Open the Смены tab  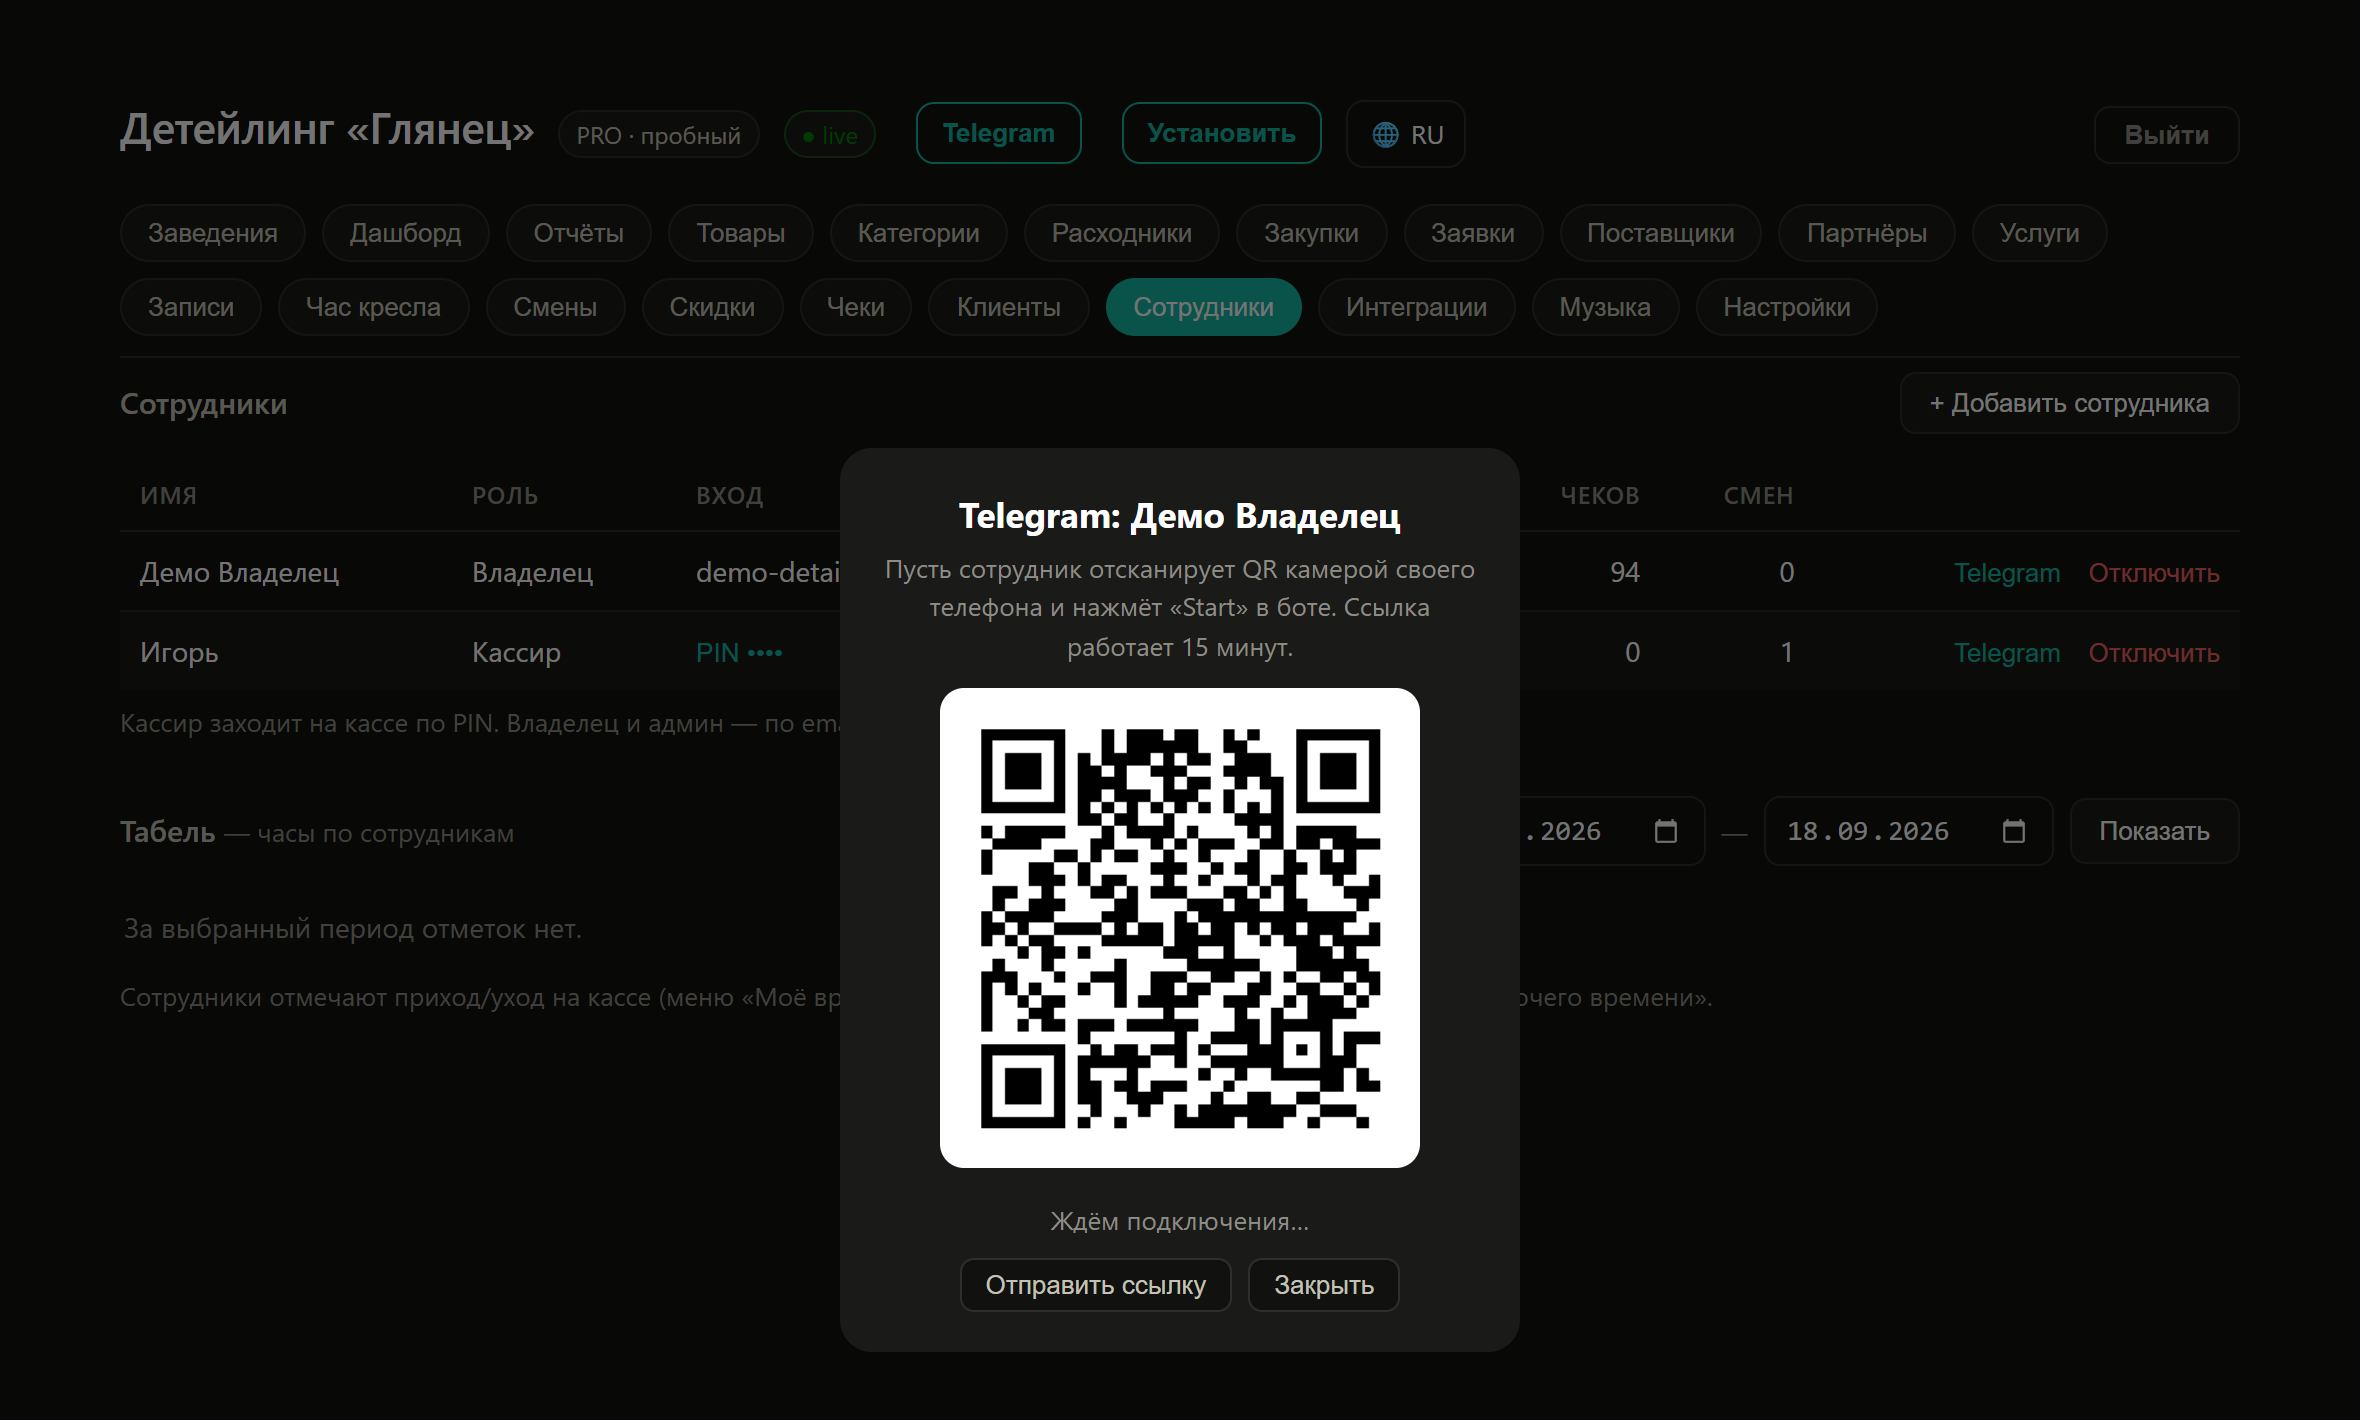coord(555,307)
